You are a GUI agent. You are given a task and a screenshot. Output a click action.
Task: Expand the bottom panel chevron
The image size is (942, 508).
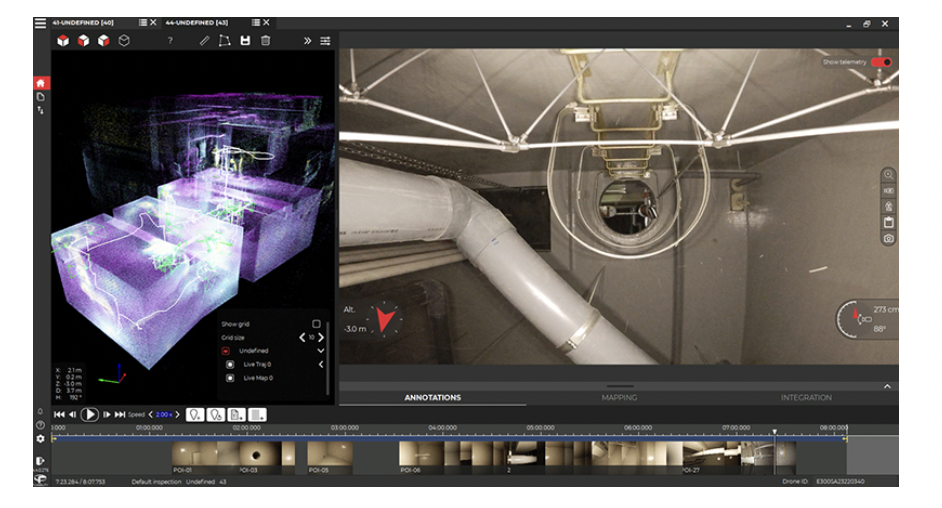pyautogui.click(x=887, y=386)
